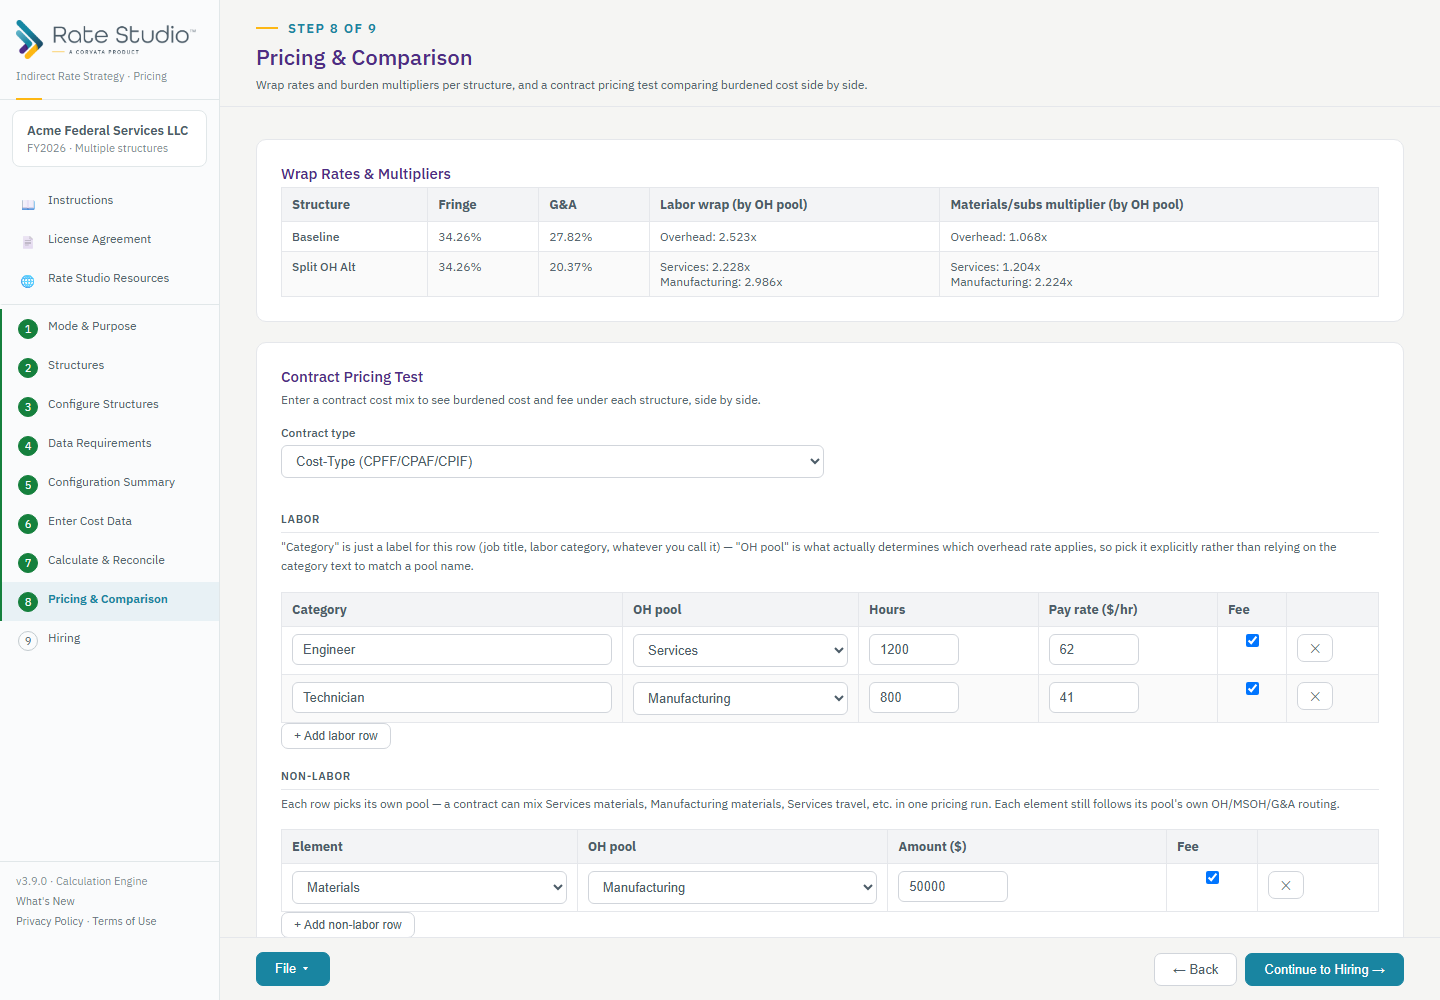1440x1000 pixels.
Task: Toggle Fee checkbox for Engineer row
Action: [x=1252, y=640]
